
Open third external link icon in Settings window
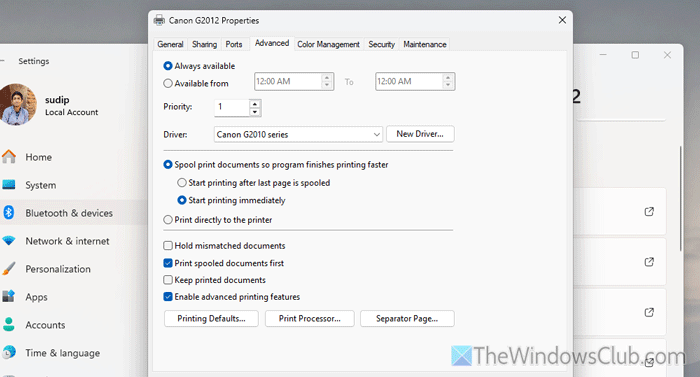(x=649, y=312)
